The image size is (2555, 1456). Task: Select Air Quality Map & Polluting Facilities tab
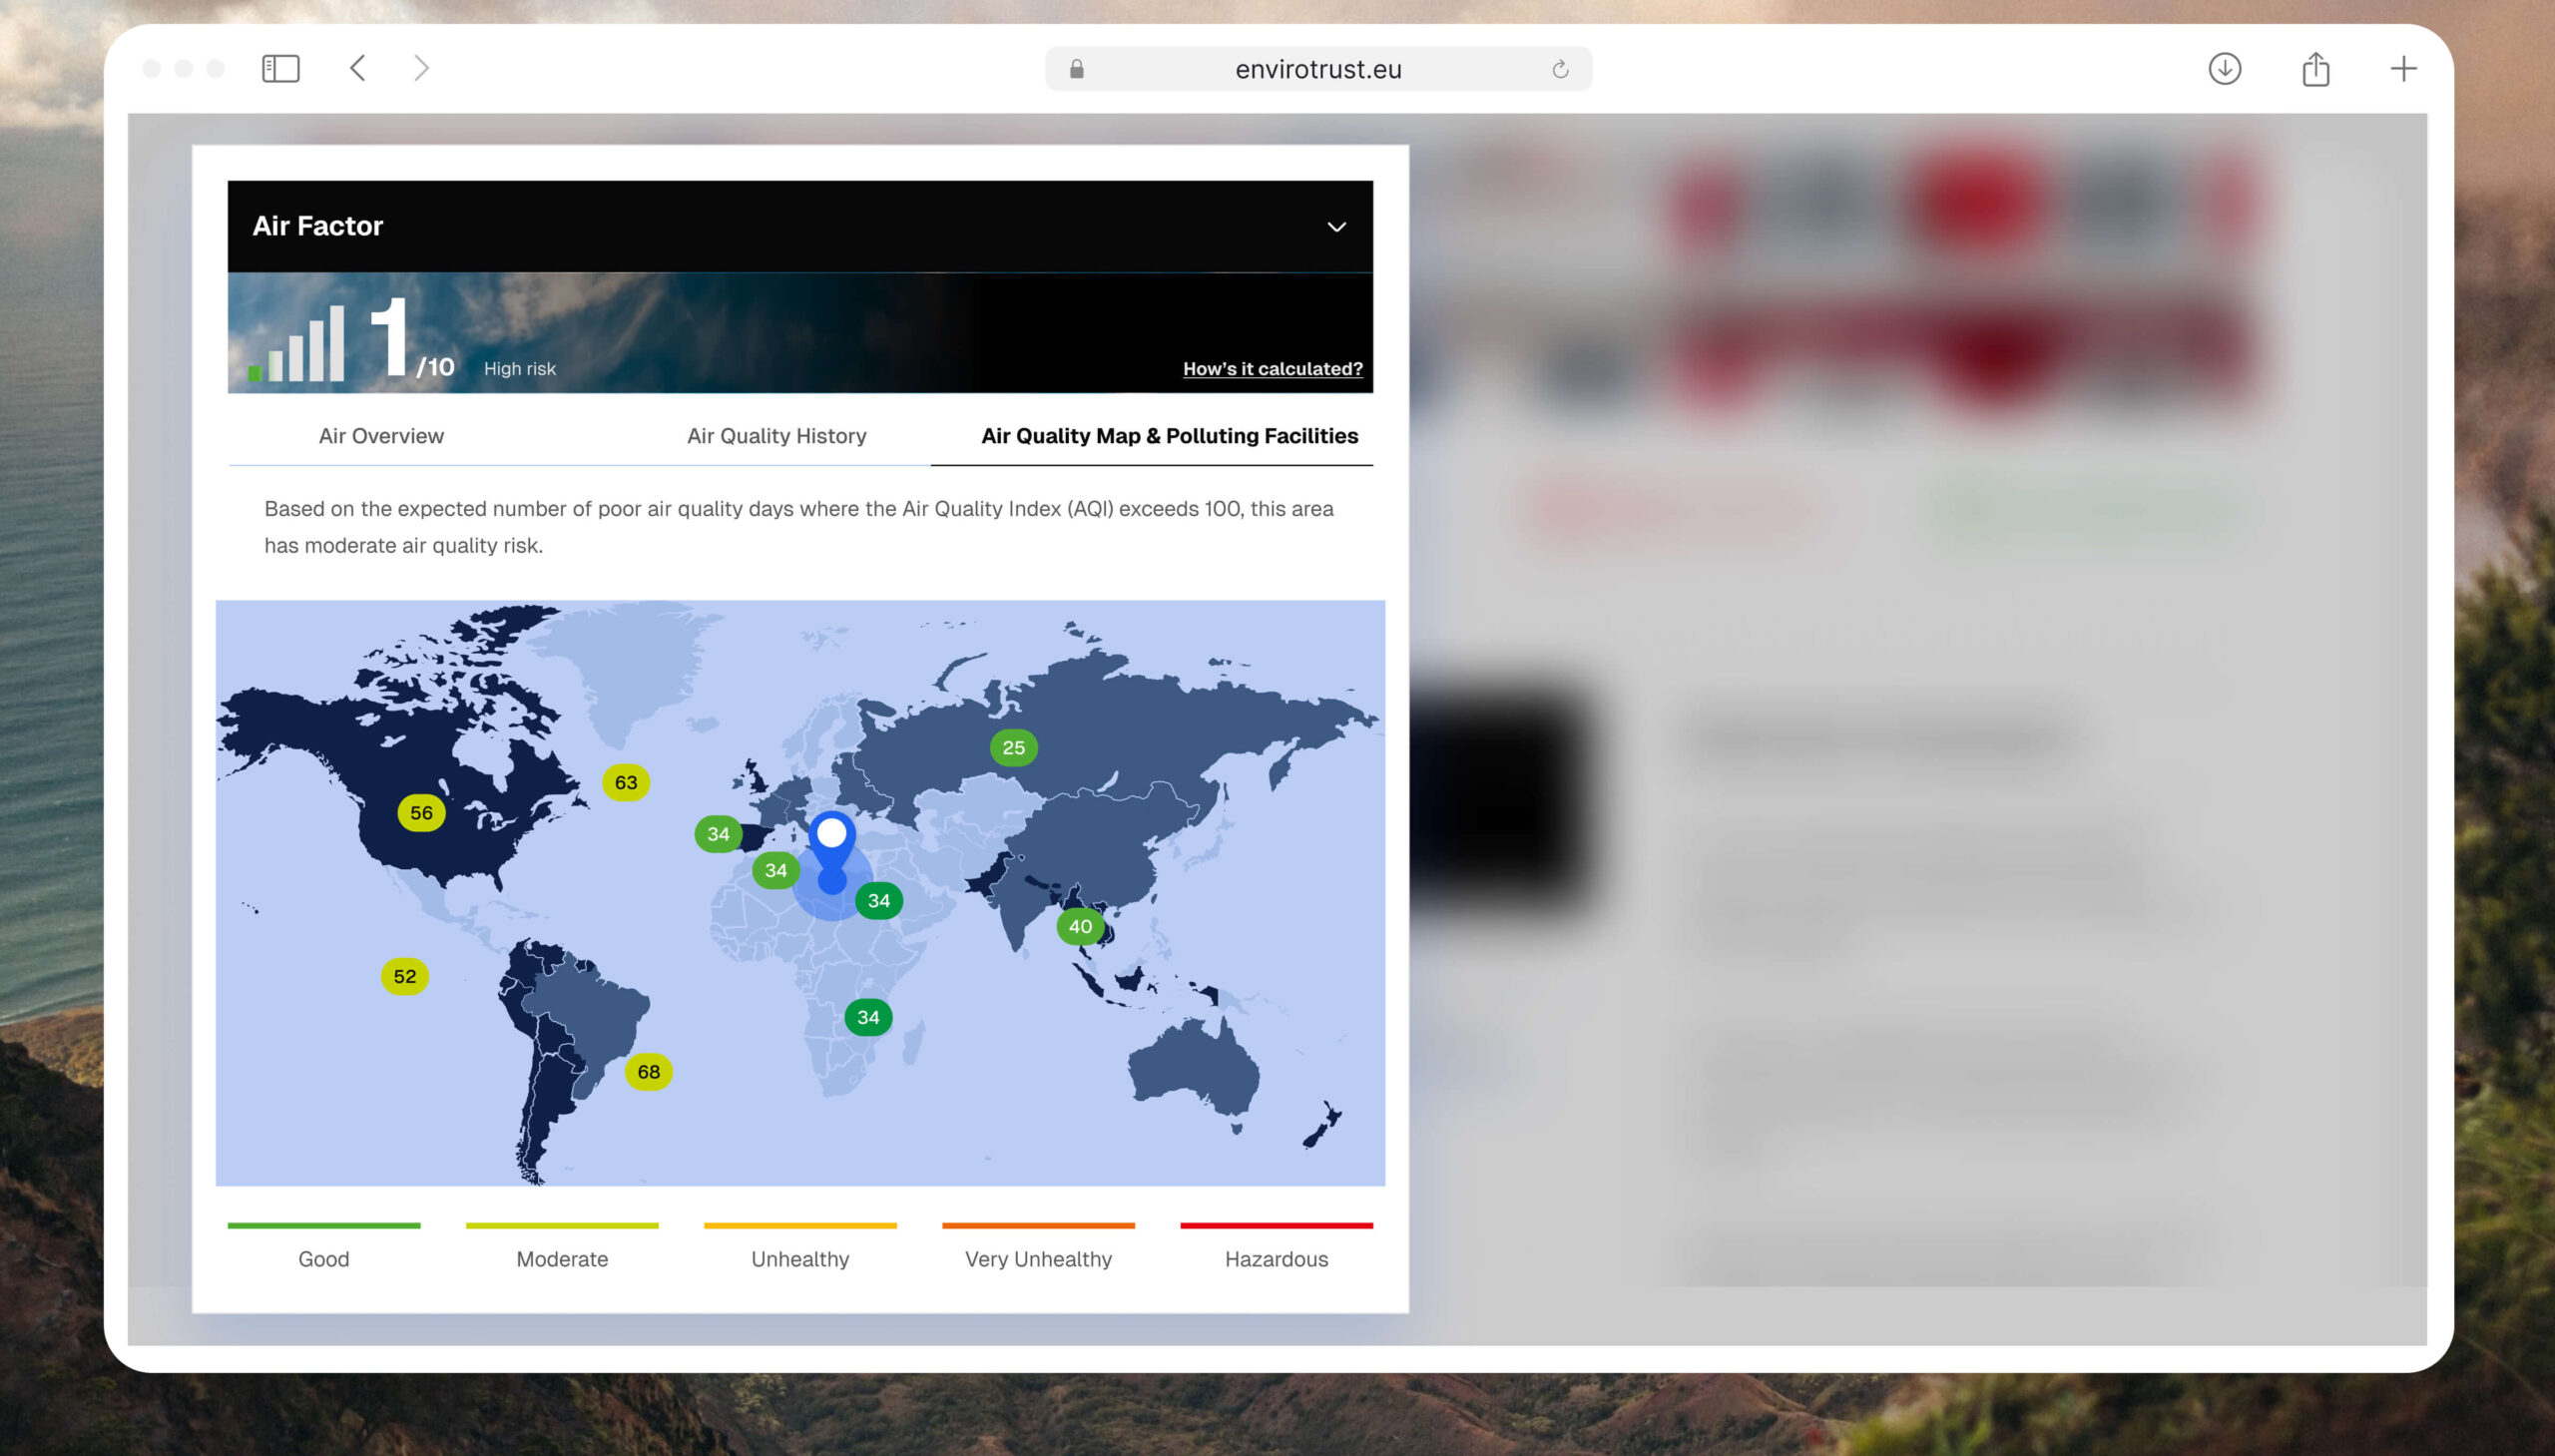(1169, 436)
